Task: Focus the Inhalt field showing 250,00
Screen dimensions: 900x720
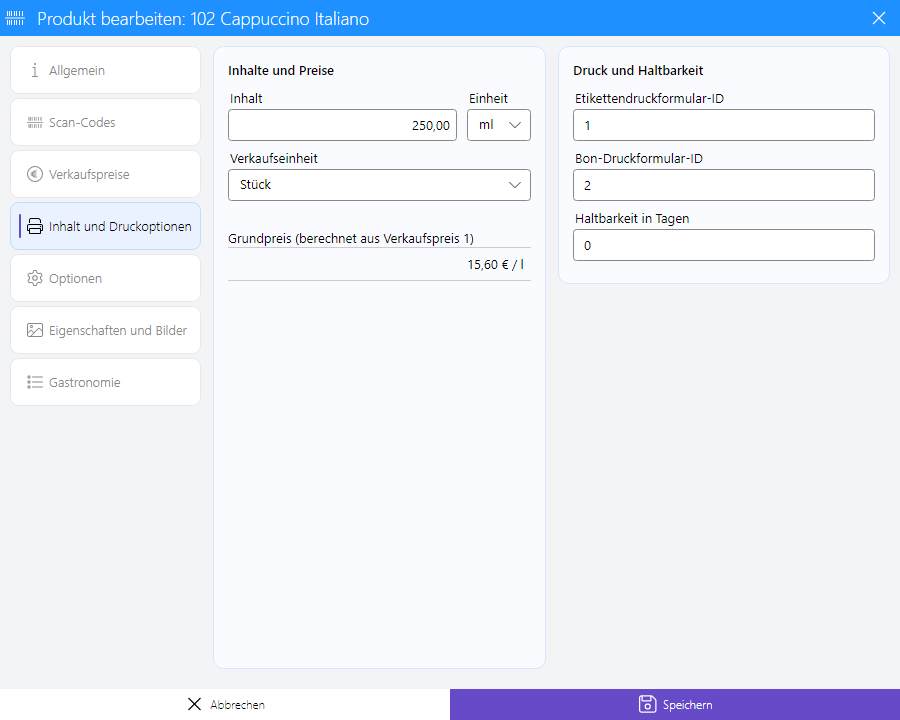Action: tap(343, 125)
